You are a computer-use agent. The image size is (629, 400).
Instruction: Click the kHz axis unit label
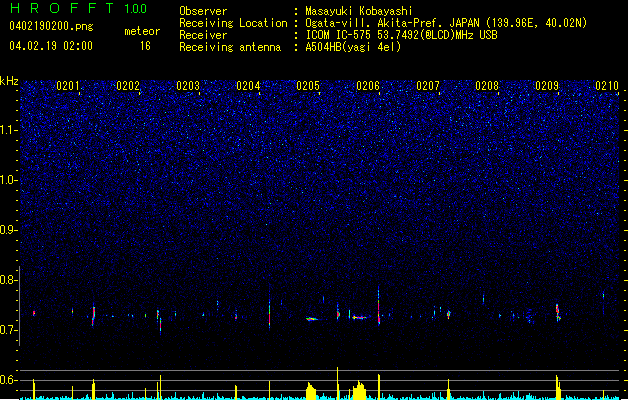(x=9, y=81)
